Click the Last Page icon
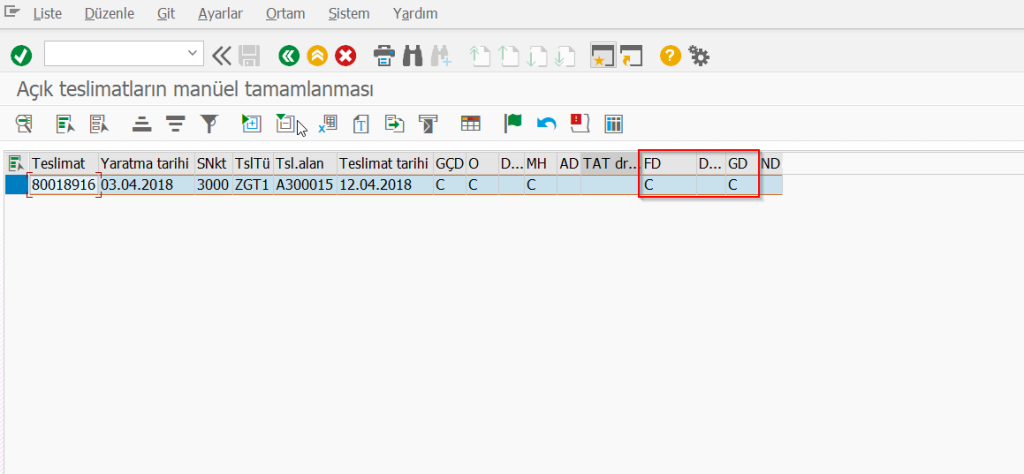Screen dimensions: 1024x474 pyautogui.click(x=565, y=56)
